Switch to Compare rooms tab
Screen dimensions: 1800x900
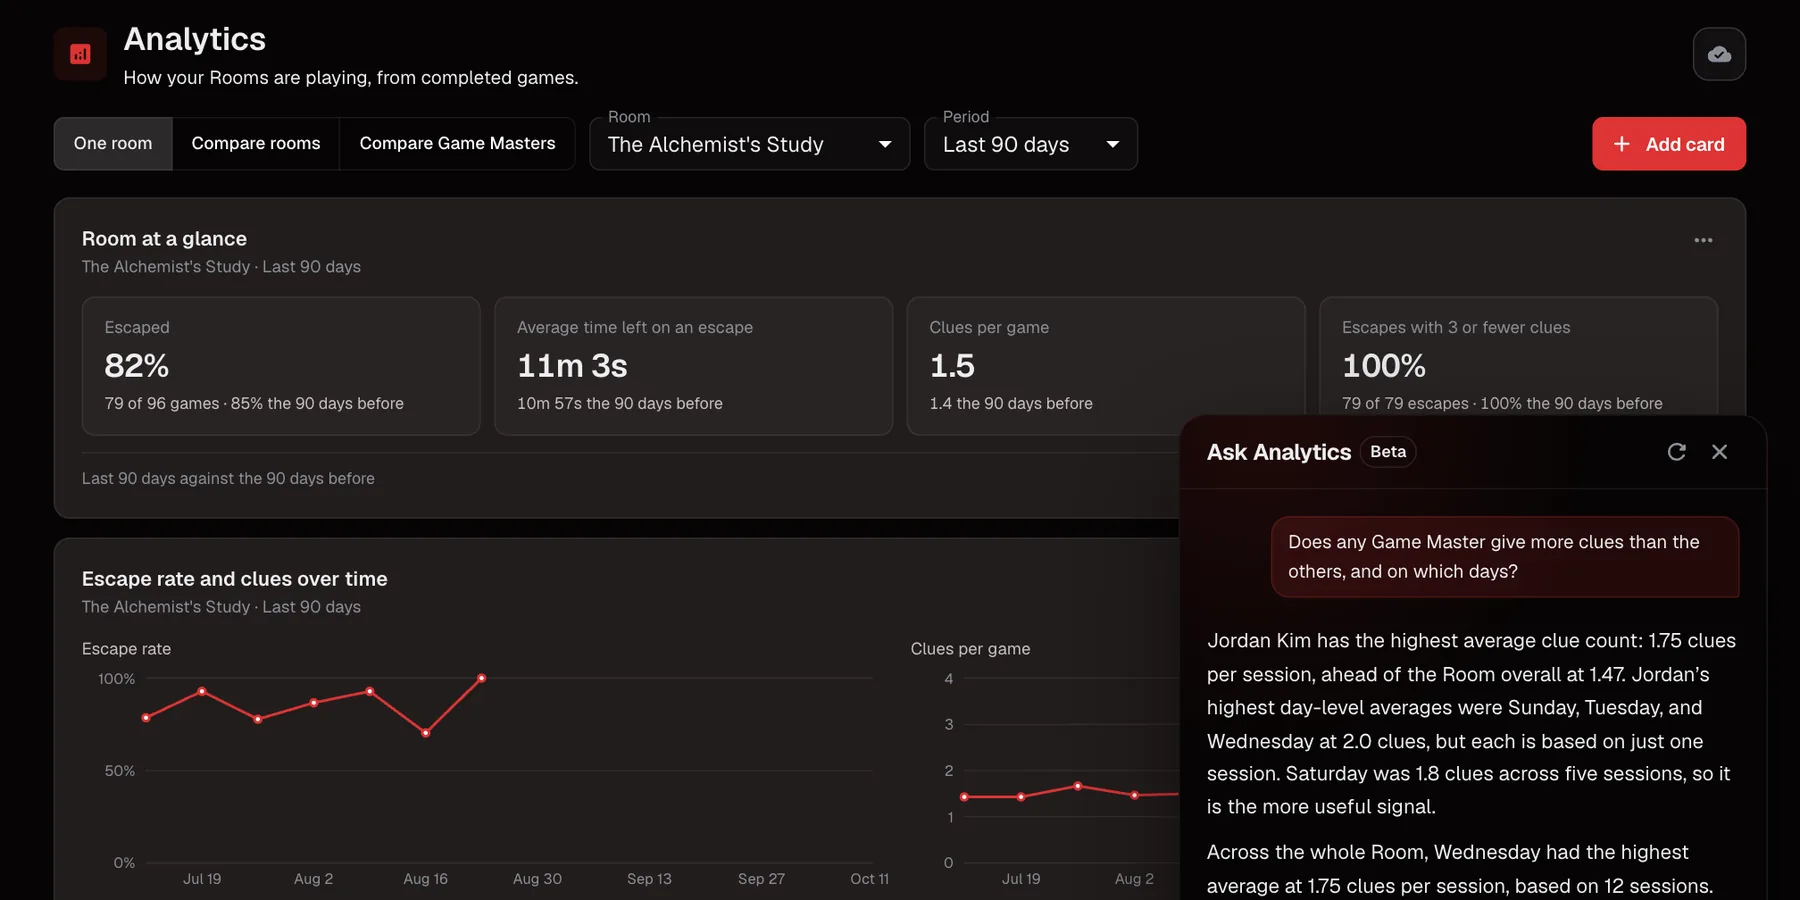(x=256, y=144)
